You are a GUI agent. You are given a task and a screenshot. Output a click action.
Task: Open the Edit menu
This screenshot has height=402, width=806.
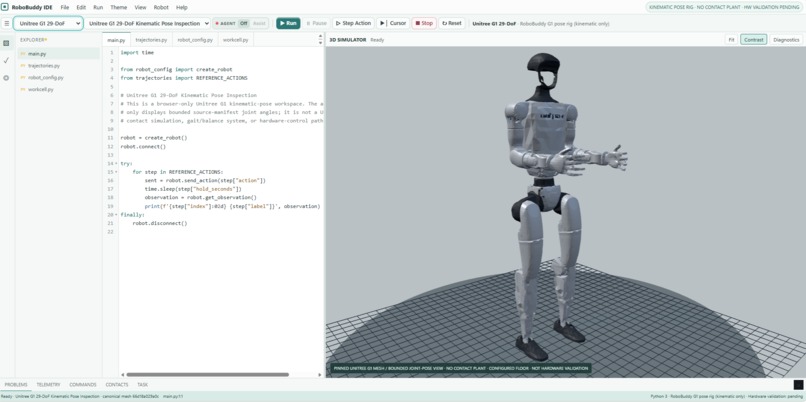point(81,8)
